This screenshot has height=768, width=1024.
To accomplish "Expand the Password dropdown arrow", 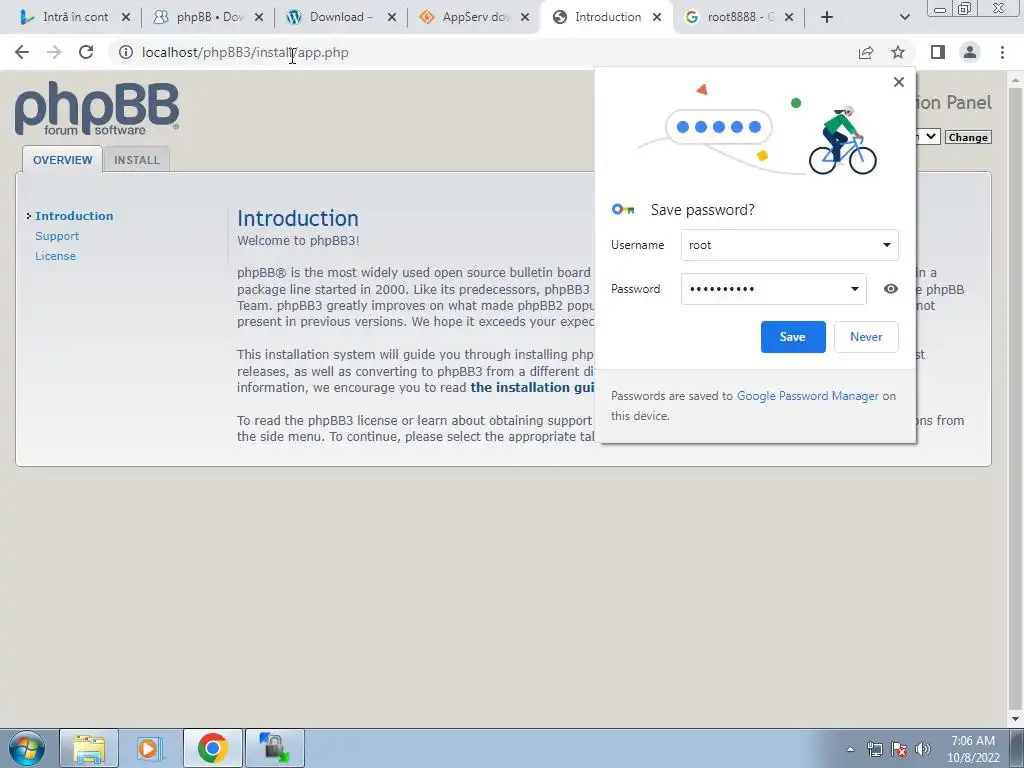I will (x=854, y=289).
